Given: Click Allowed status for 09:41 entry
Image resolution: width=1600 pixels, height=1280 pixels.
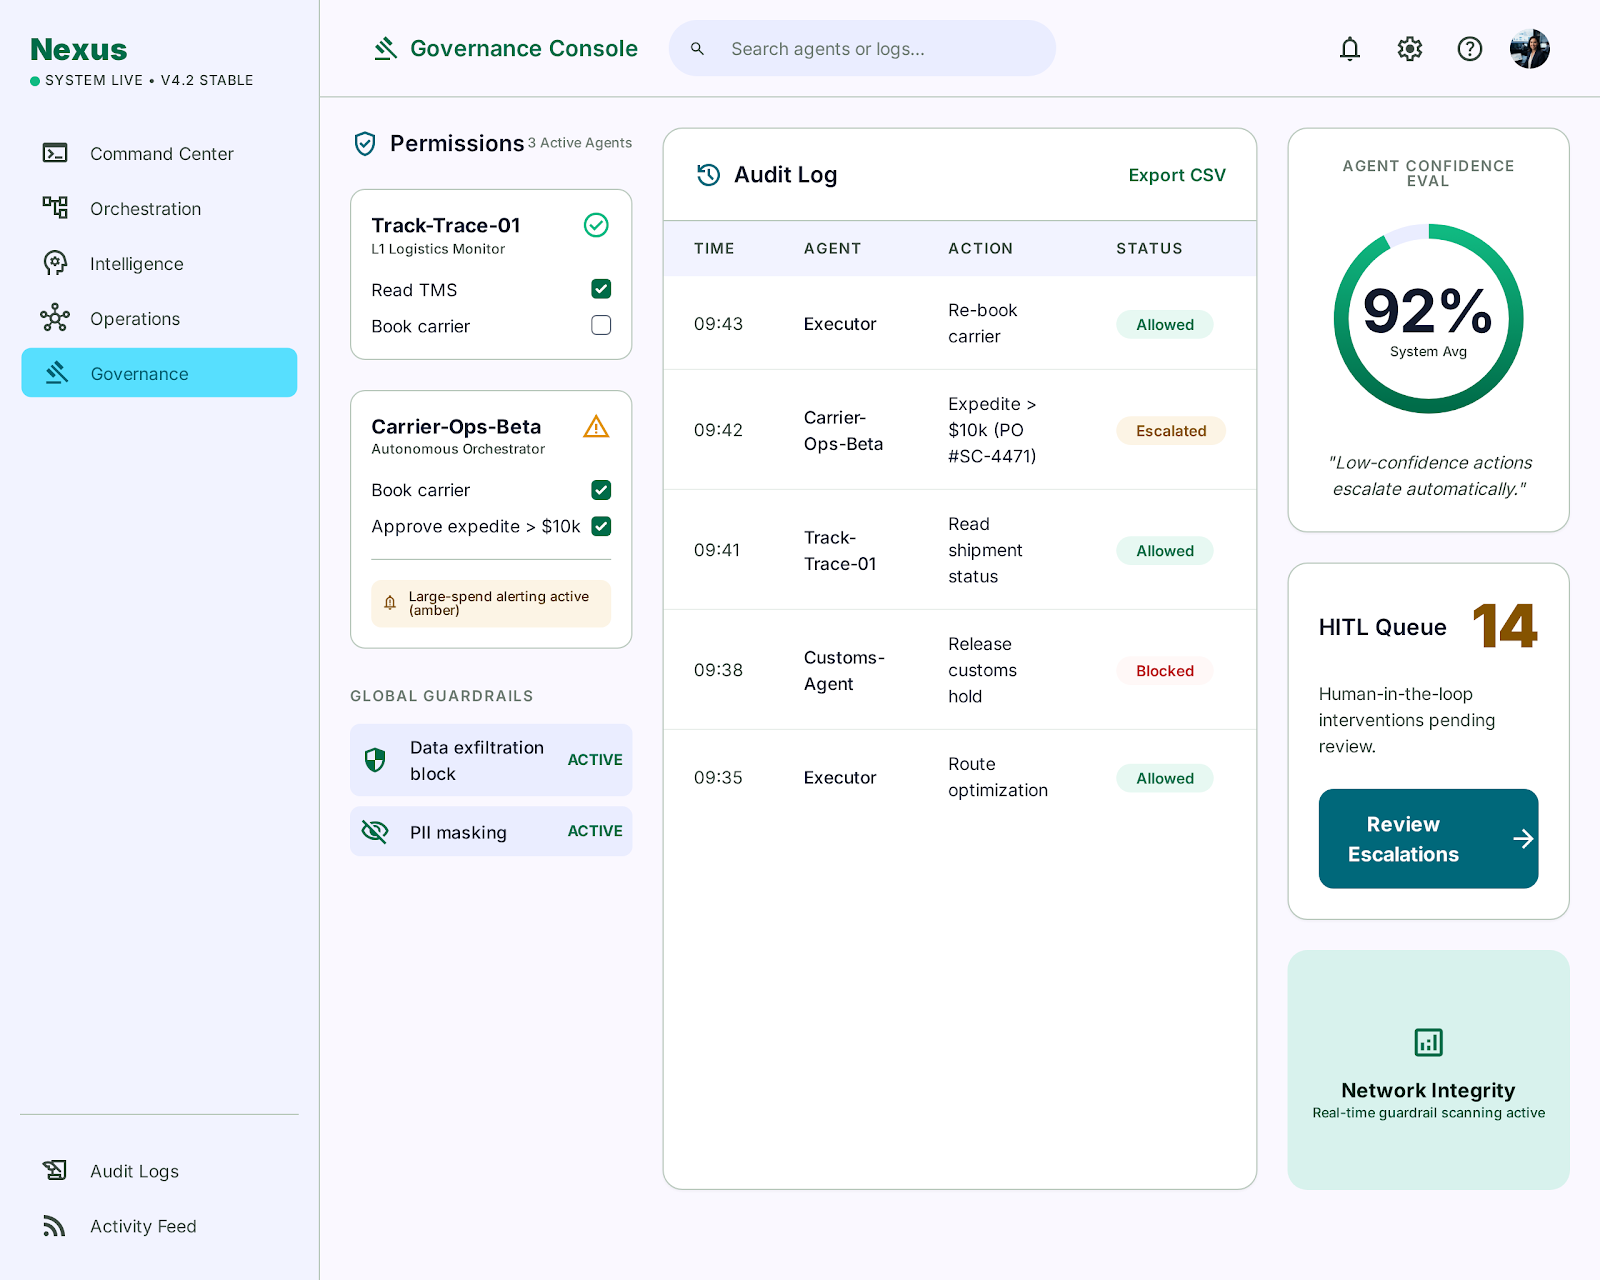Looking at the screenshot, I should point(1165,550).
